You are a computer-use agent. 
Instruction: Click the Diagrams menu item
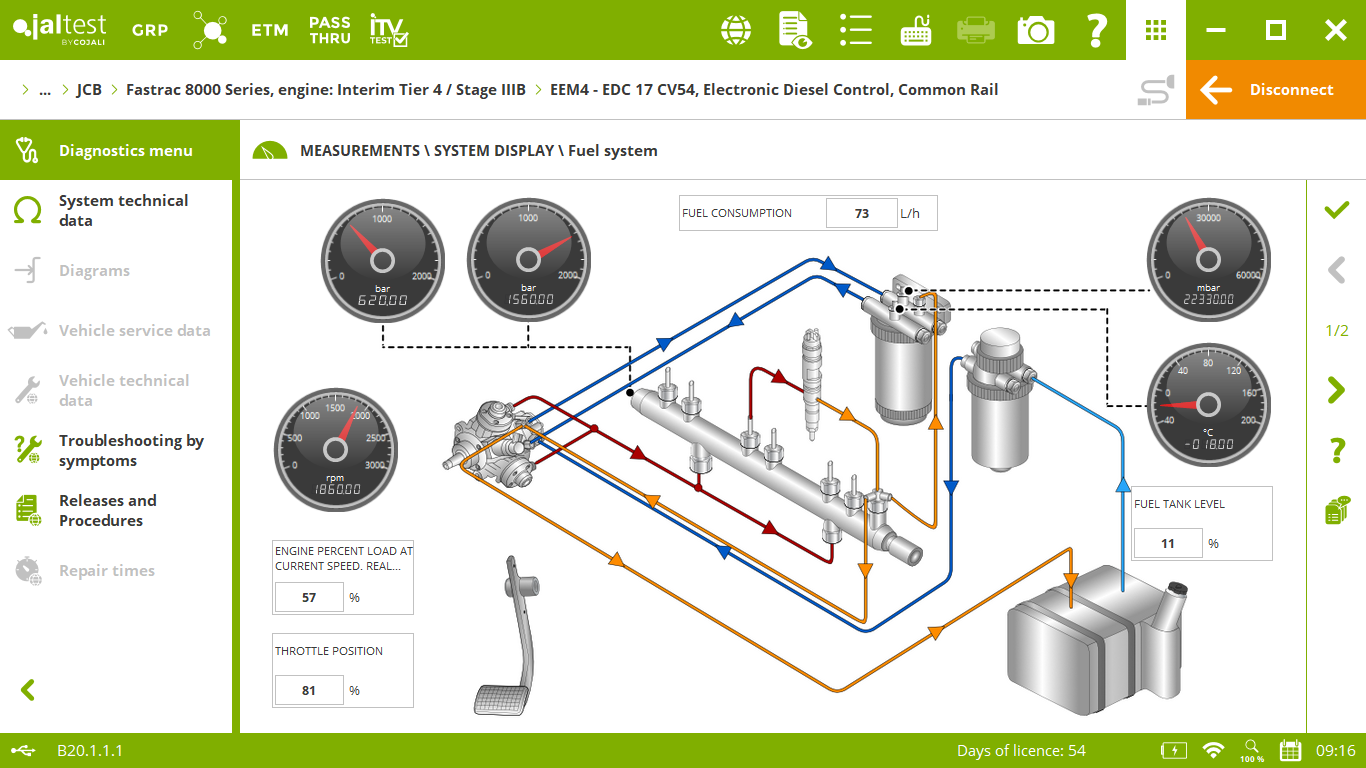click(x=116, y=270)
